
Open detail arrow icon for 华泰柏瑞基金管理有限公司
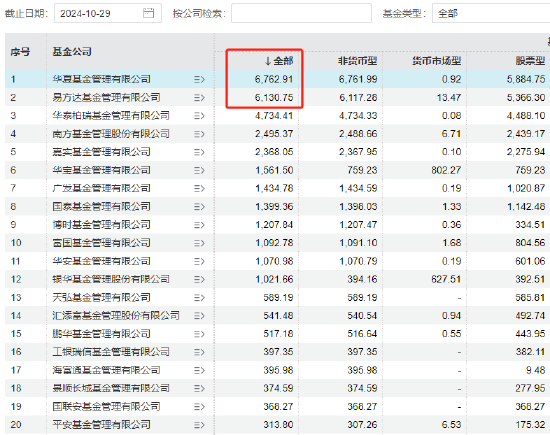coord(199,116)
